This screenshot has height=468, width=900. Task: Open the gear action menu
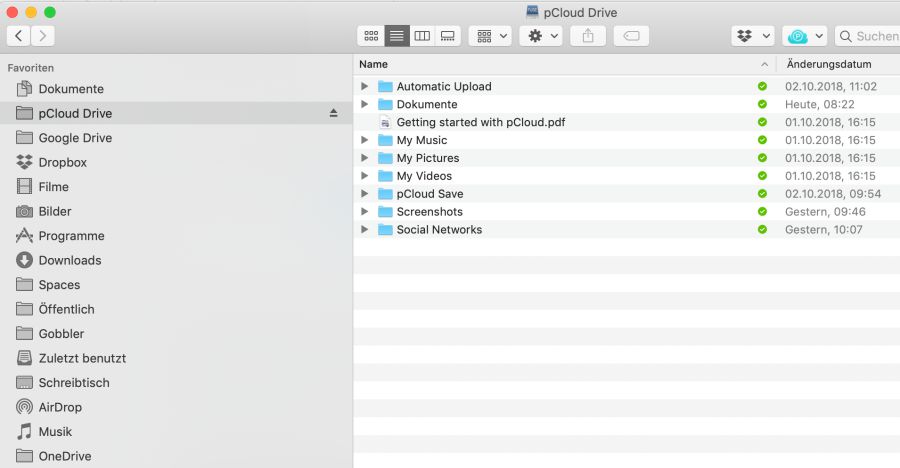[541, 36]
